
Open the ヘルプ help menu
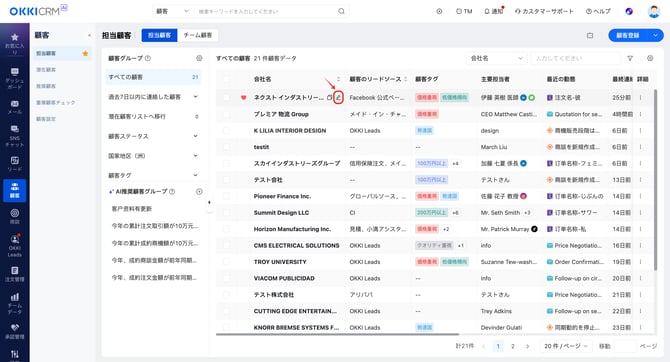pyautogui.click(x=598, y=11)
